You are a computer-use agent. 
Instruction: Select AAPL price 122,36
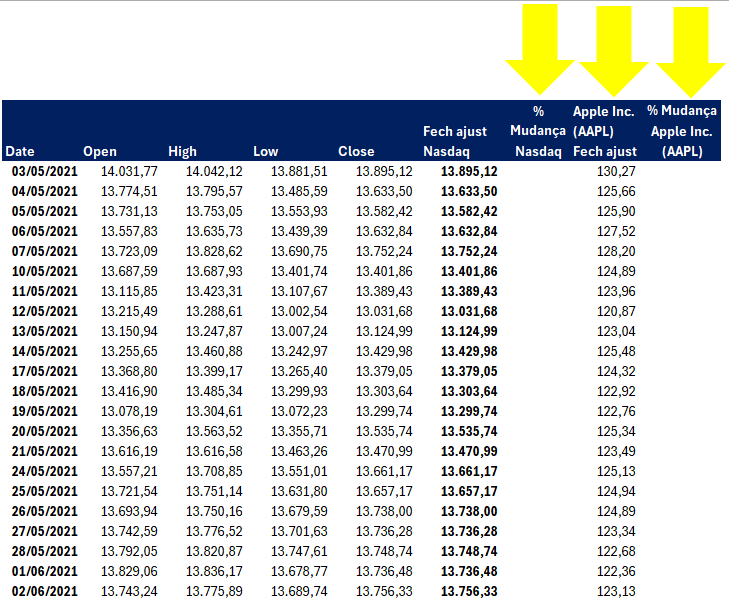[x=616, y=571]
